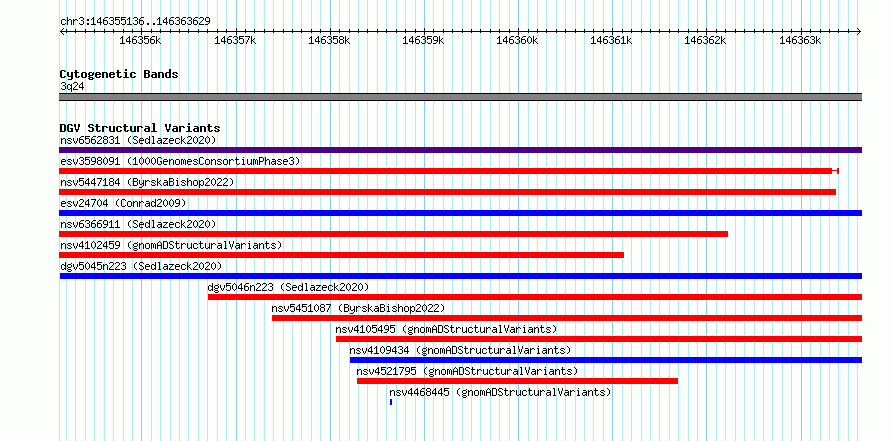890x441 pixels.
Task: Click the red esv3598091 variant bar
Action: click(x=449, y=171)
